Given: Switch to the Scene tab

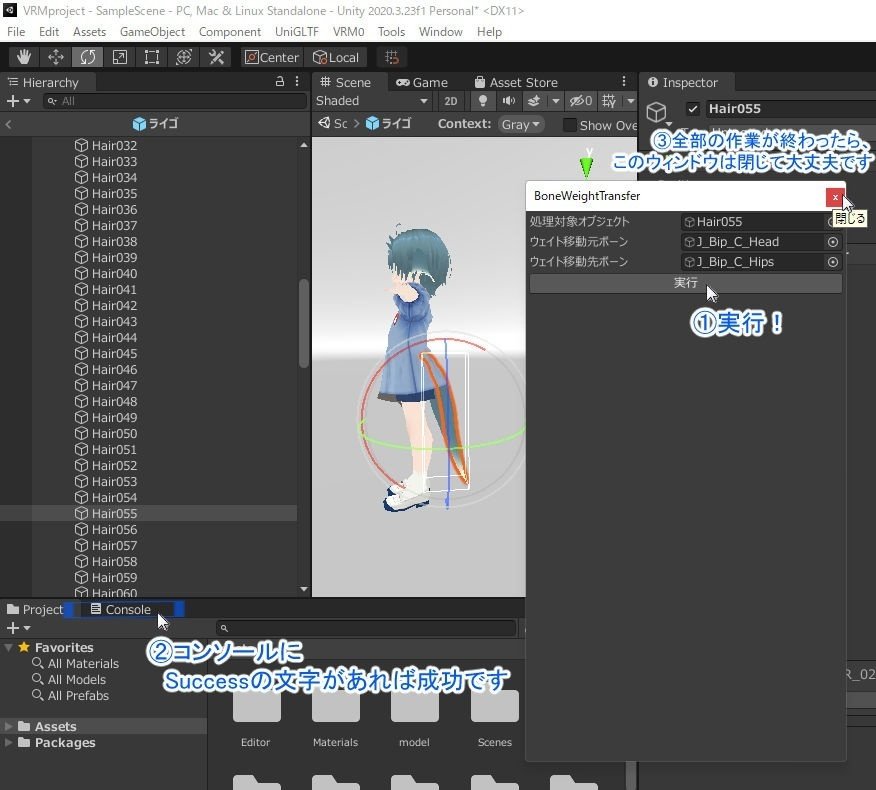Looking at the screenshot, I should pyautogui.click(x=346, y=82).
